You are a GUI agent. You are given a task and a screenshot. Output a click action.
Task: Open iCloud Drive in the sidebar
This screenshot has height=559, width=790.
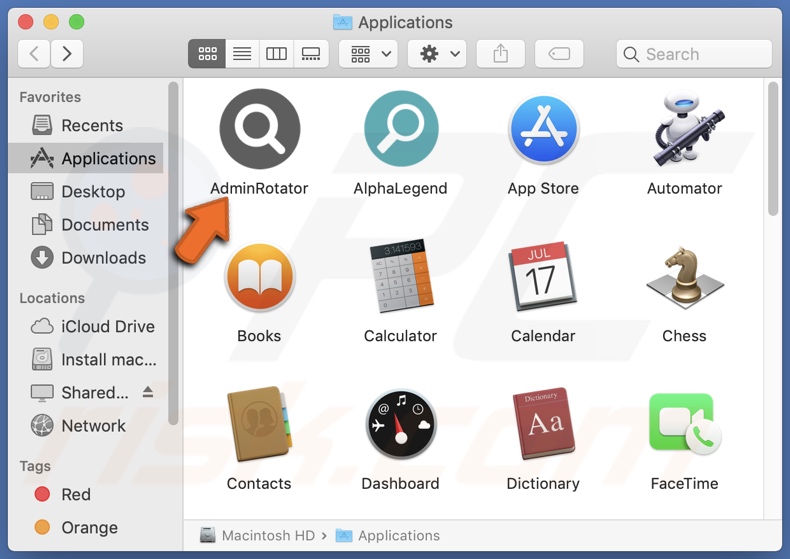pyautogui.click(x=86, y=326)
